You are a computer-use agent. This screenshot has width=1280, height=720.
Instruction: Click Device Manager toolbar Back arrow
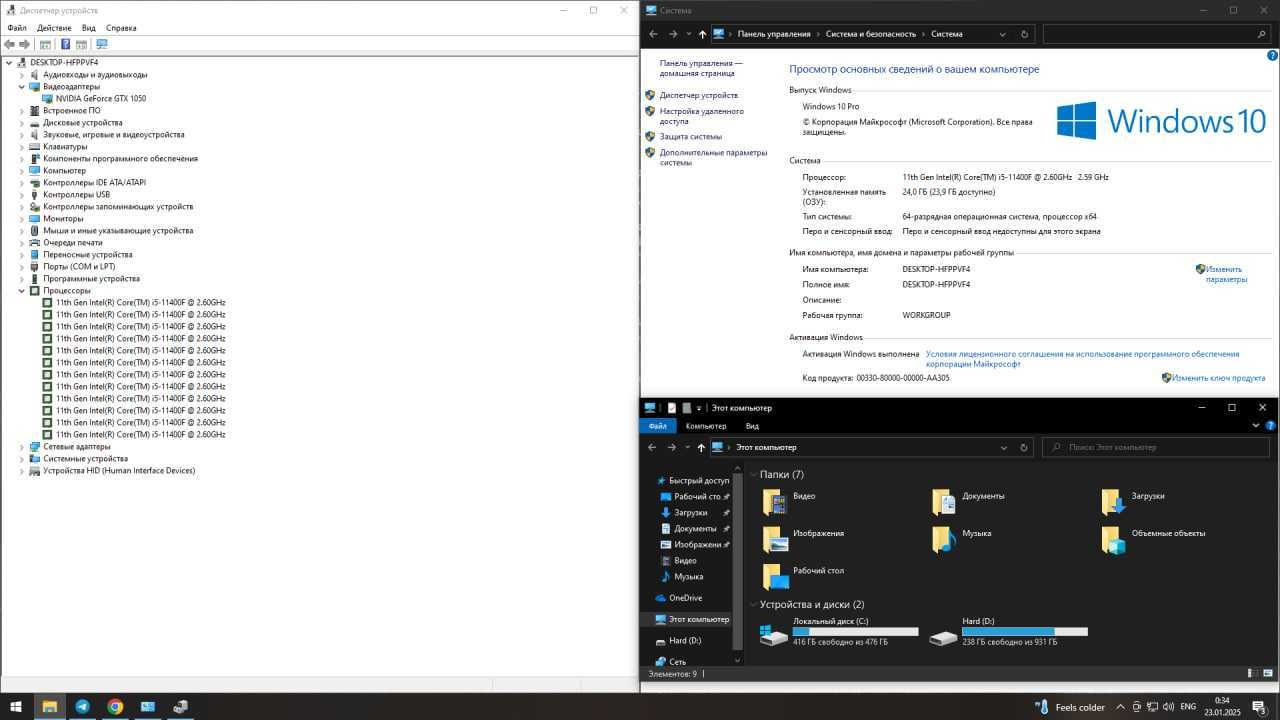pyautogui.click(x=10, y=44)
